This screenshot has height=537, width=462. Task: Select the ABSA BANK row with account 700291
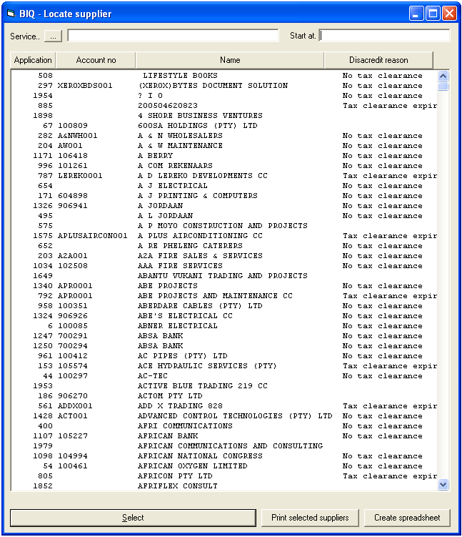pos(224,336)
